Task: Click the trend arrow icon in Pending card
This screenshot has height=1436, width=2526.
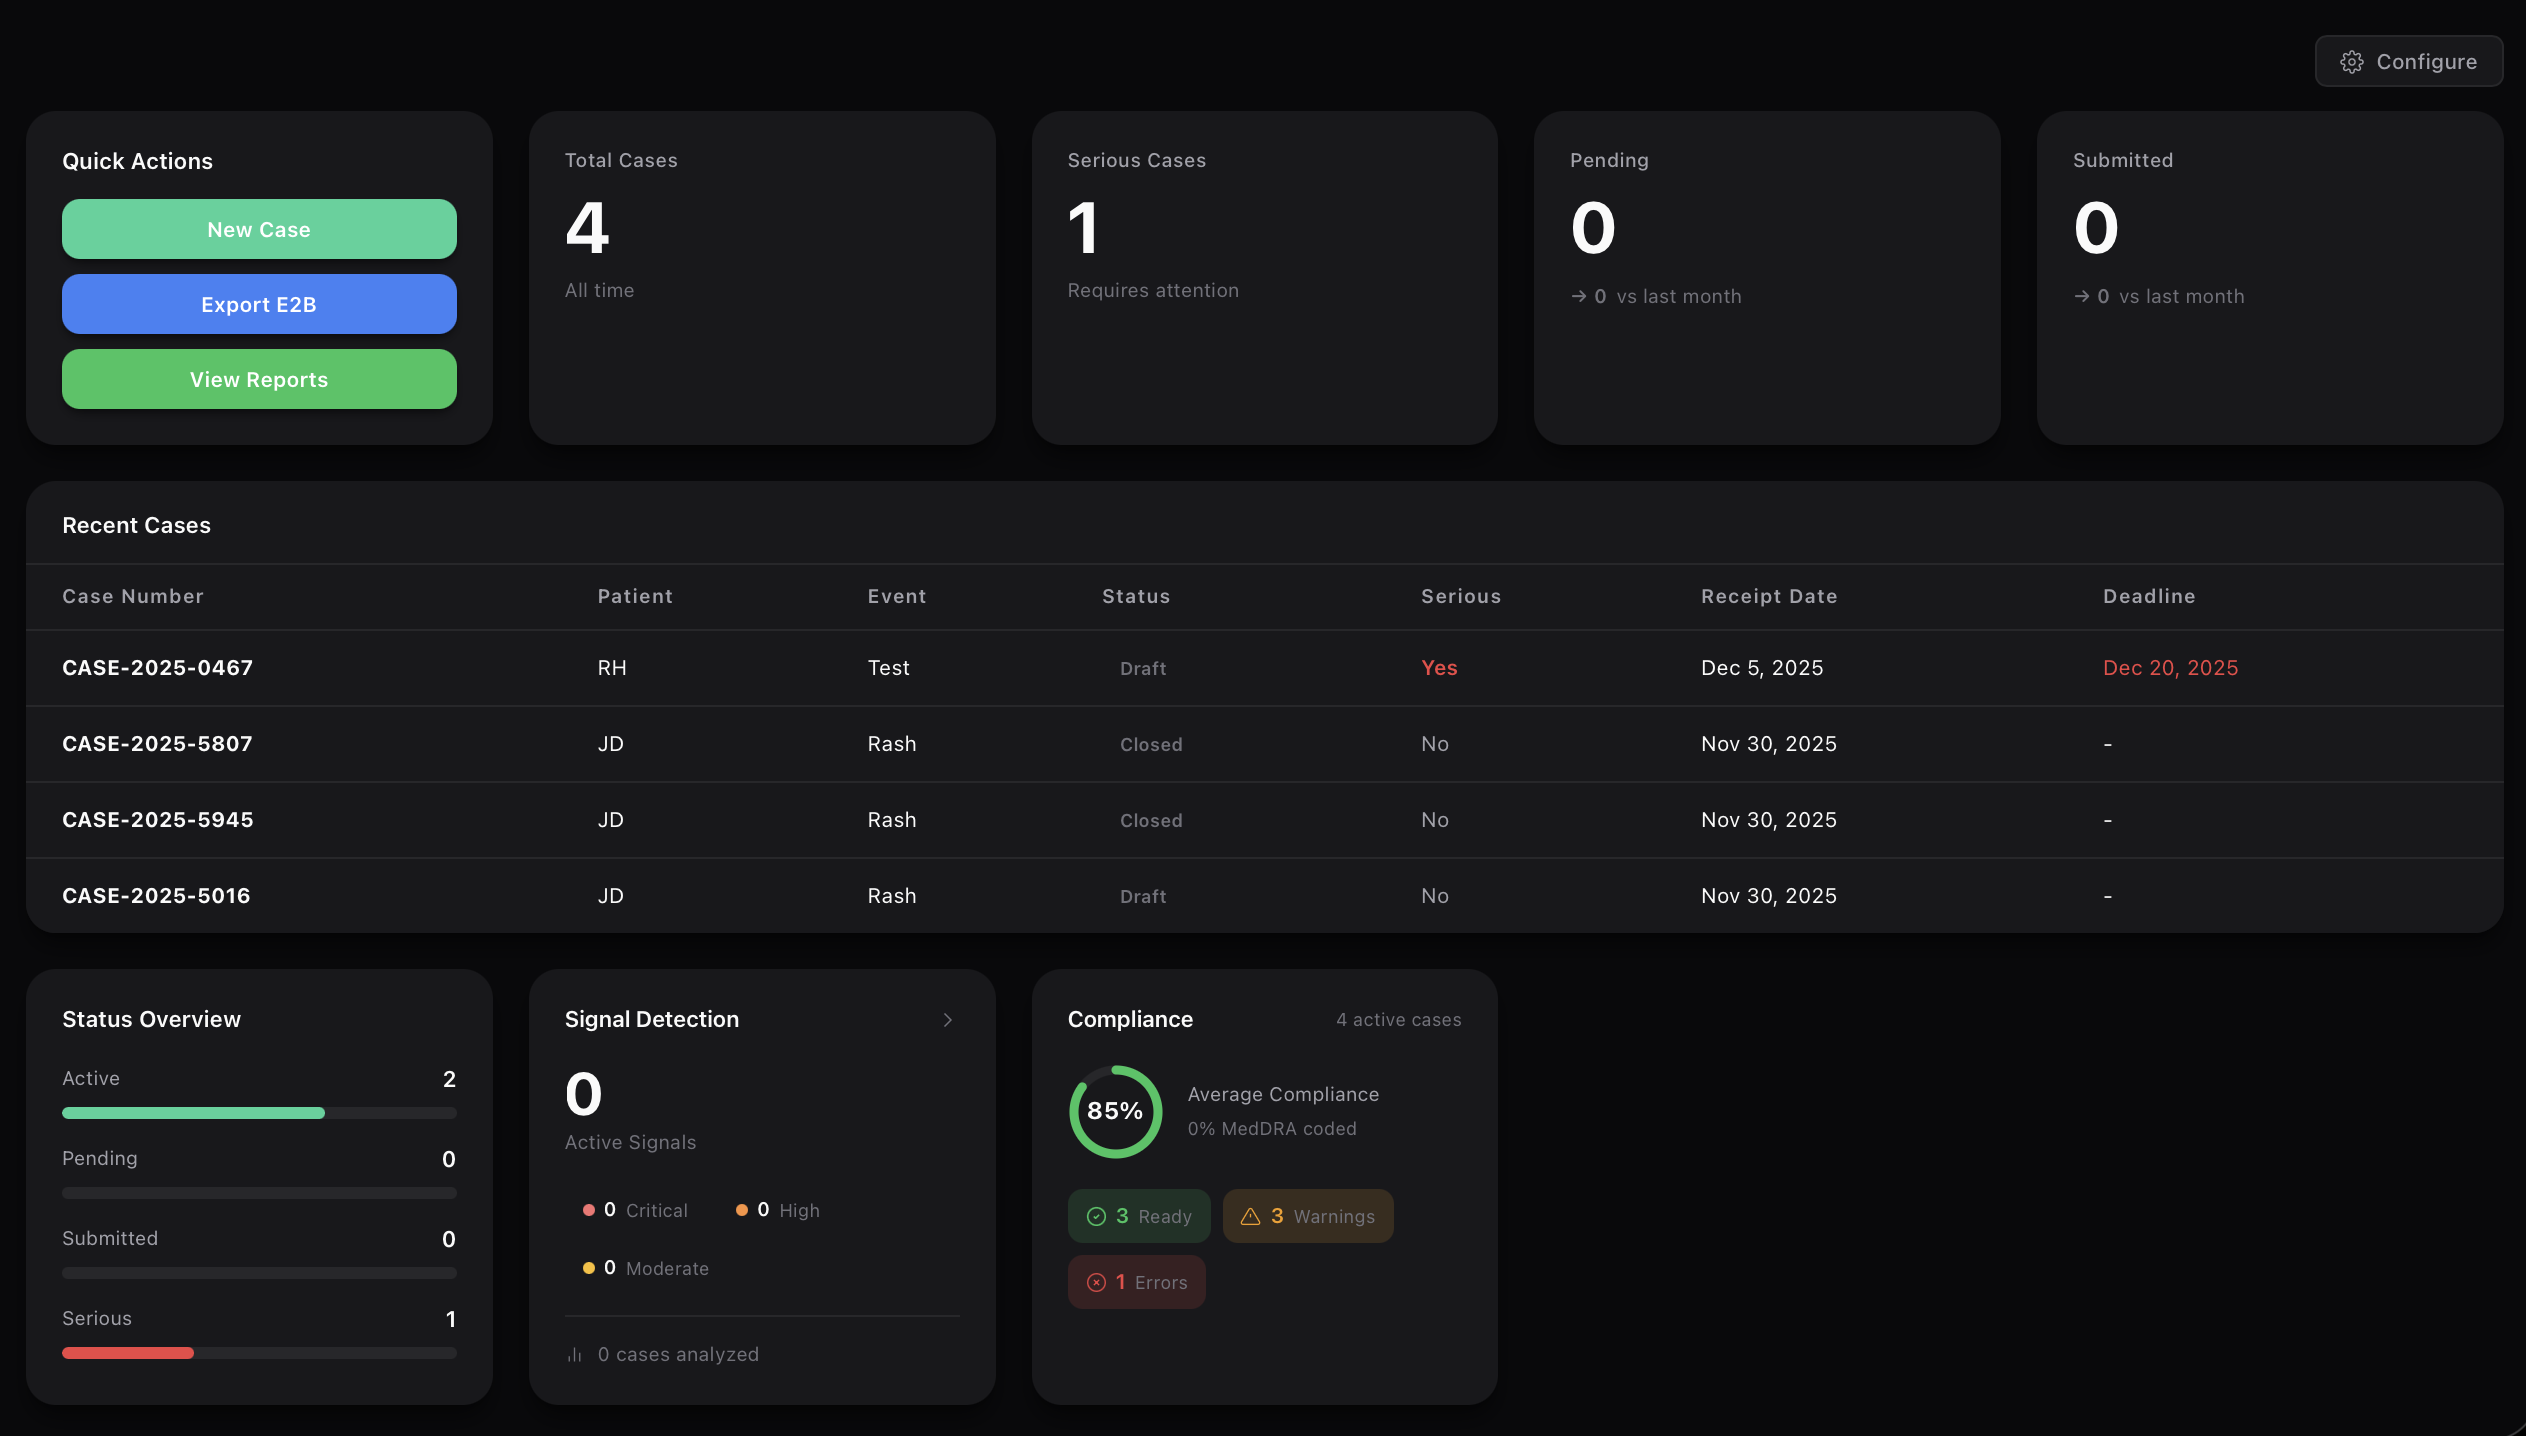Action: [1578, 296]
